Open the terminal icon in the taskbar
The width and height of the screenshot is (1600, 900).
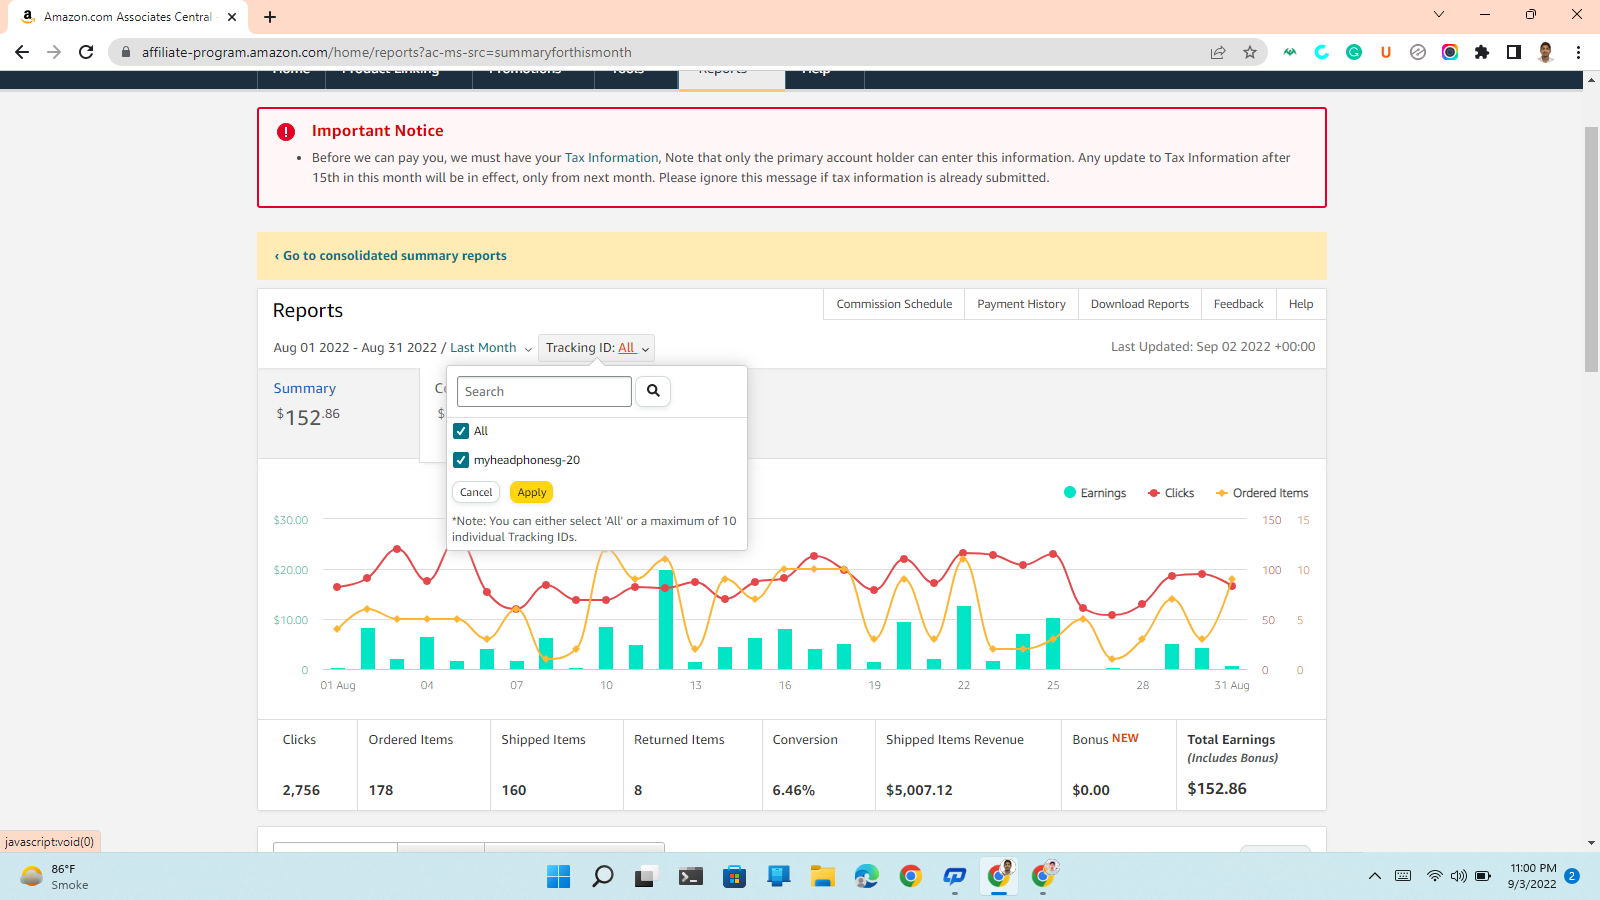pyautogui.click(x=690, y=877)
